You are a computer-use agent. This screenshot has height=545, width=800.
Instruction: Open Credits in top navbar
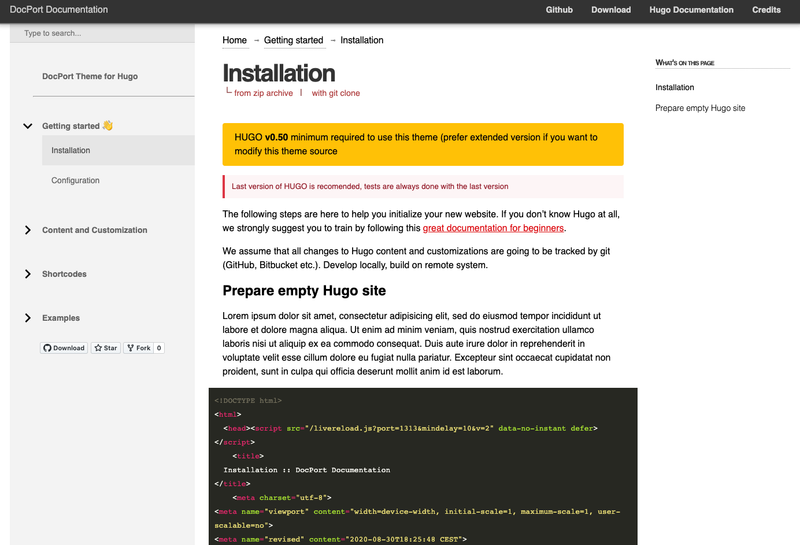tap(766, 10)
